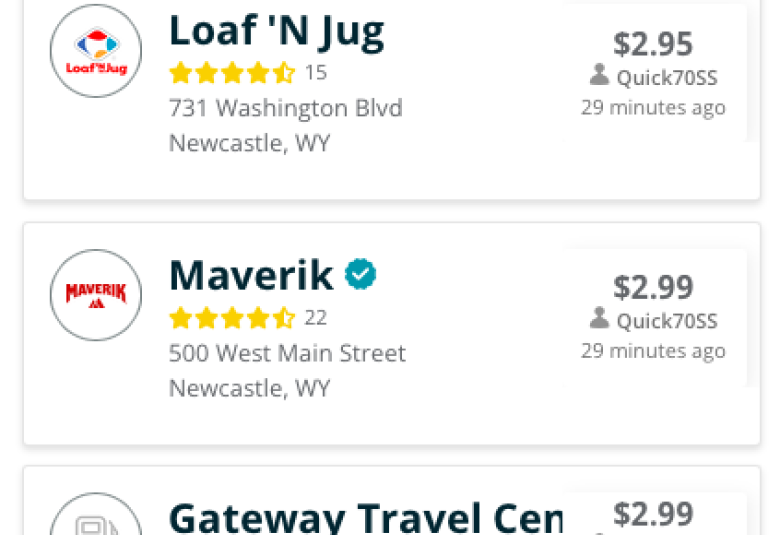Open the Maverik station title
Image resolution: width=780 pixels, height=535 pixels.
251,275
